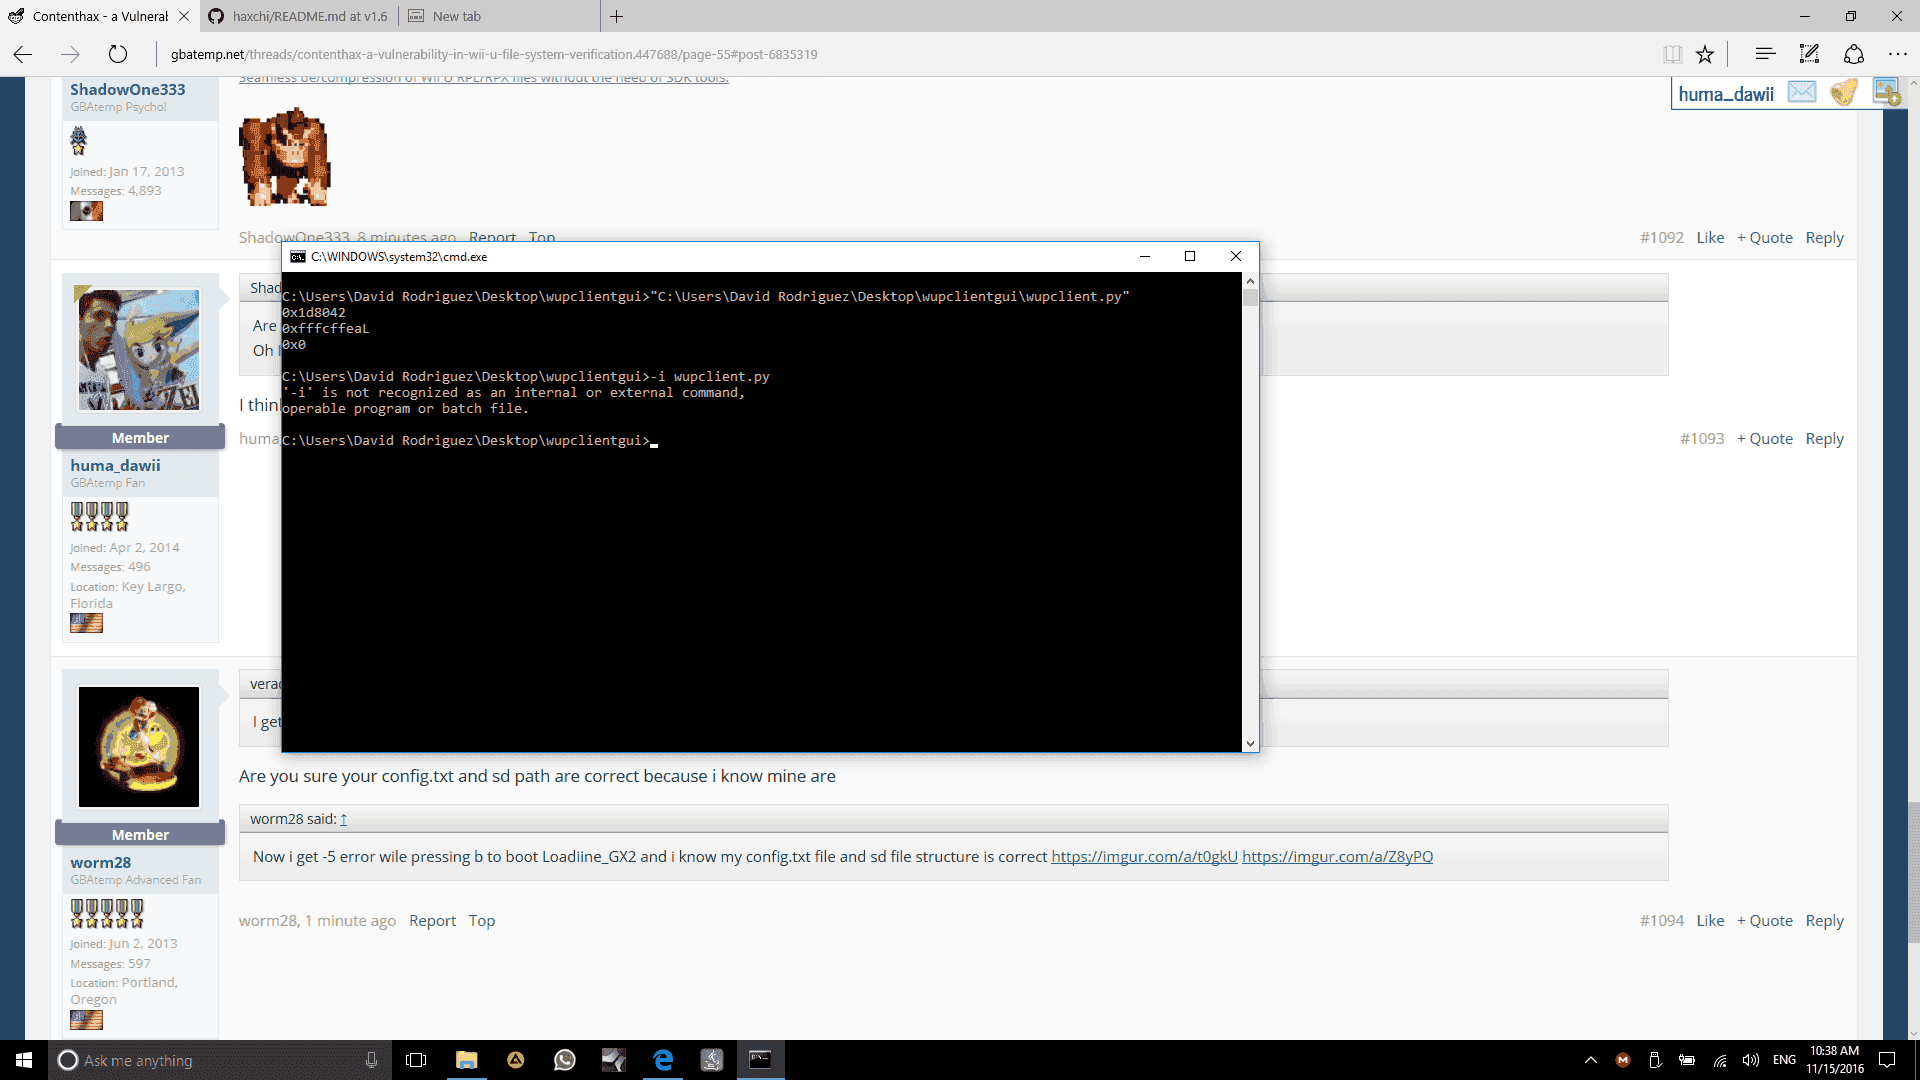Image resolution: width=1920 pixels, height=1080 pixels.
Task: Click huma_dawii's avatar image
Action: (139, 349)
